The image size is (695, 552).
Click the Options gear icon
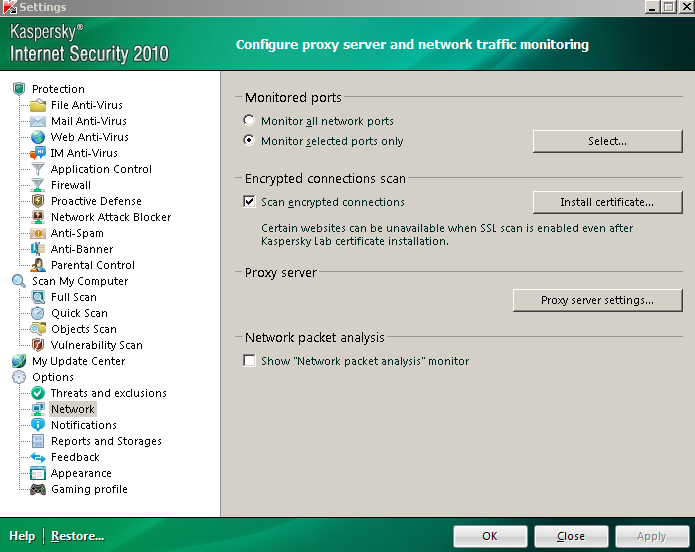pyautogui.click(x=19, y=377)
